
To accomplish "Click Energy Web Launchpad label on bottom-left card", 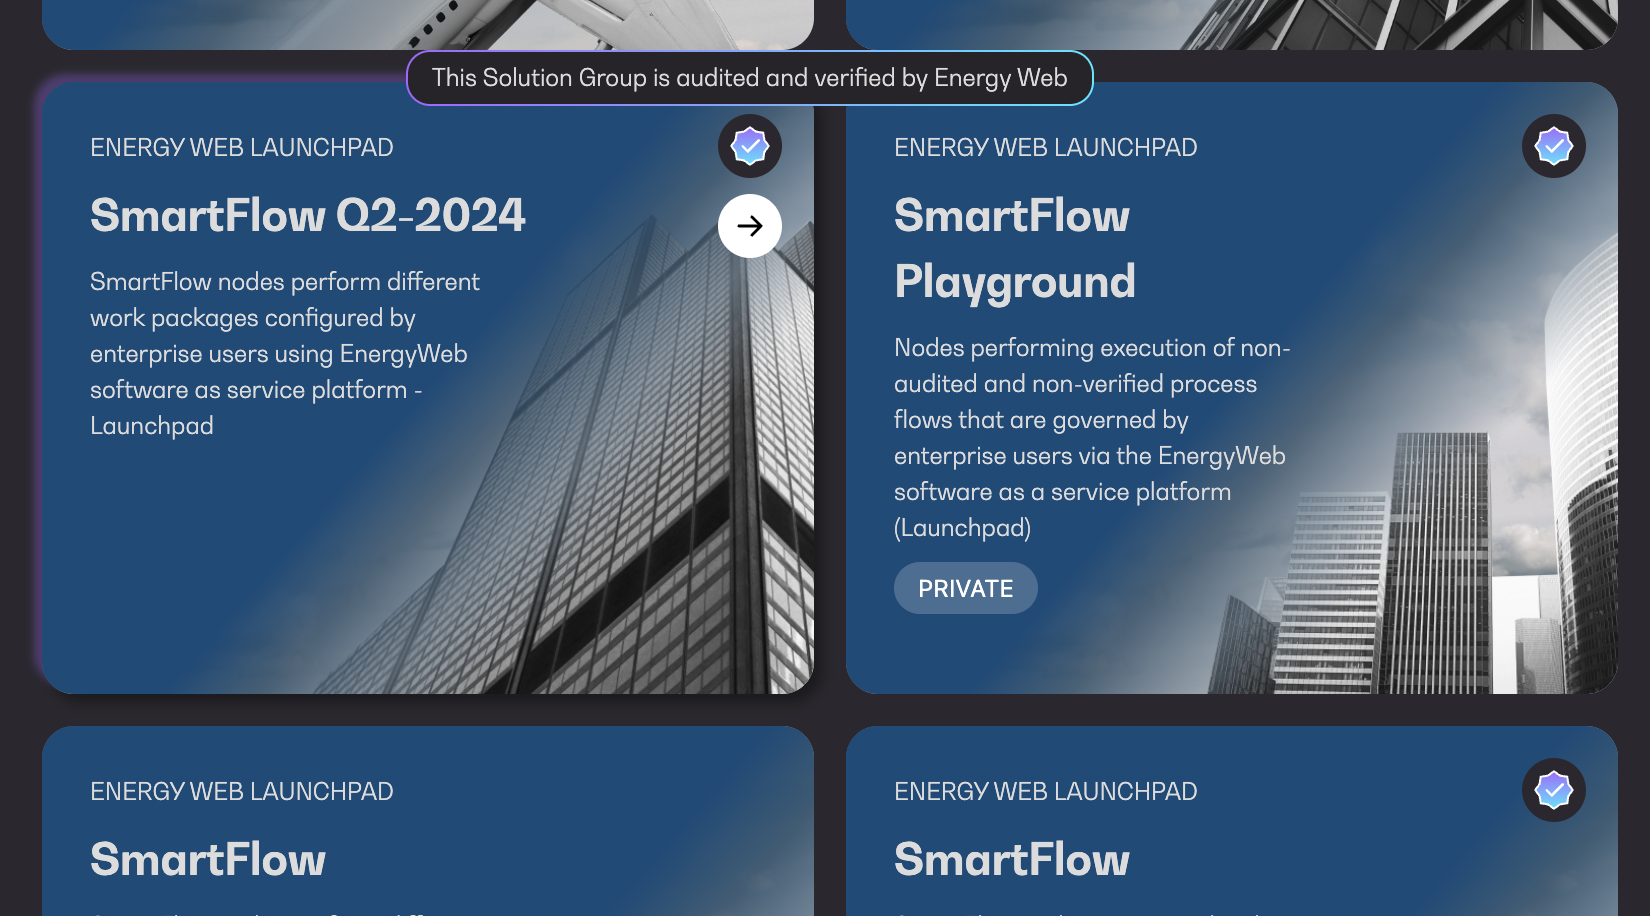I will click(241, 792).
